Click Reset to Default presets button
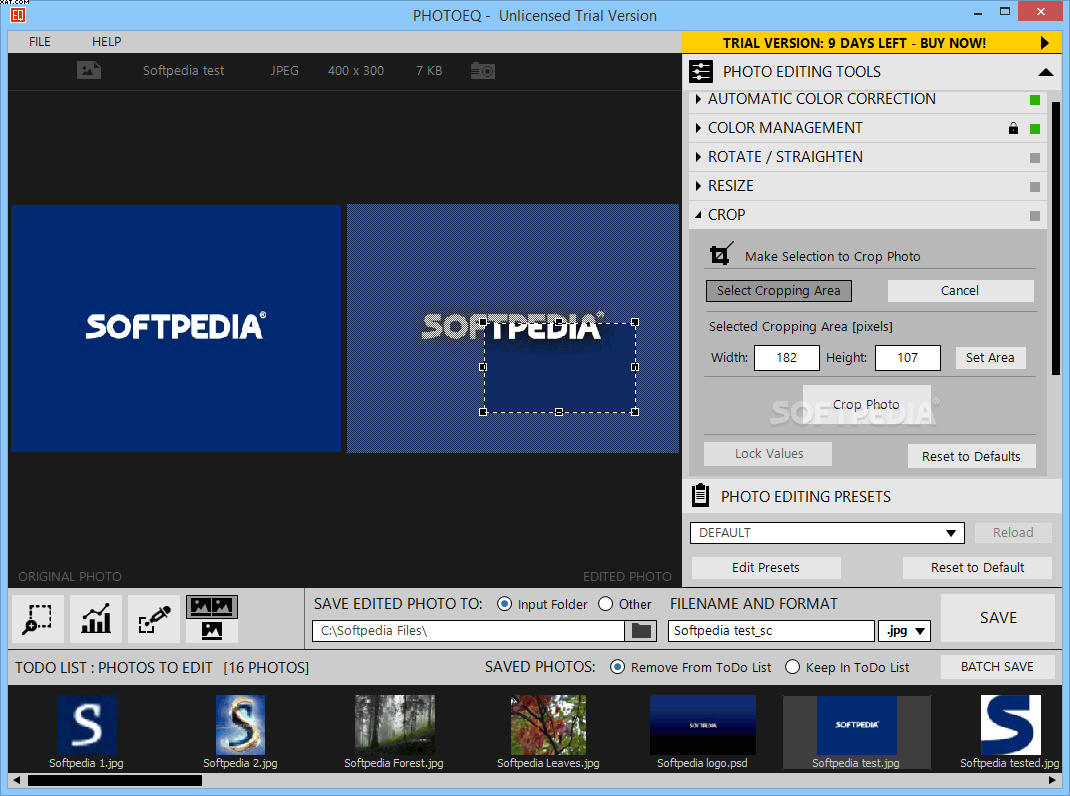The width and height of the screenshot is (1070, 796). click(977, 567)
